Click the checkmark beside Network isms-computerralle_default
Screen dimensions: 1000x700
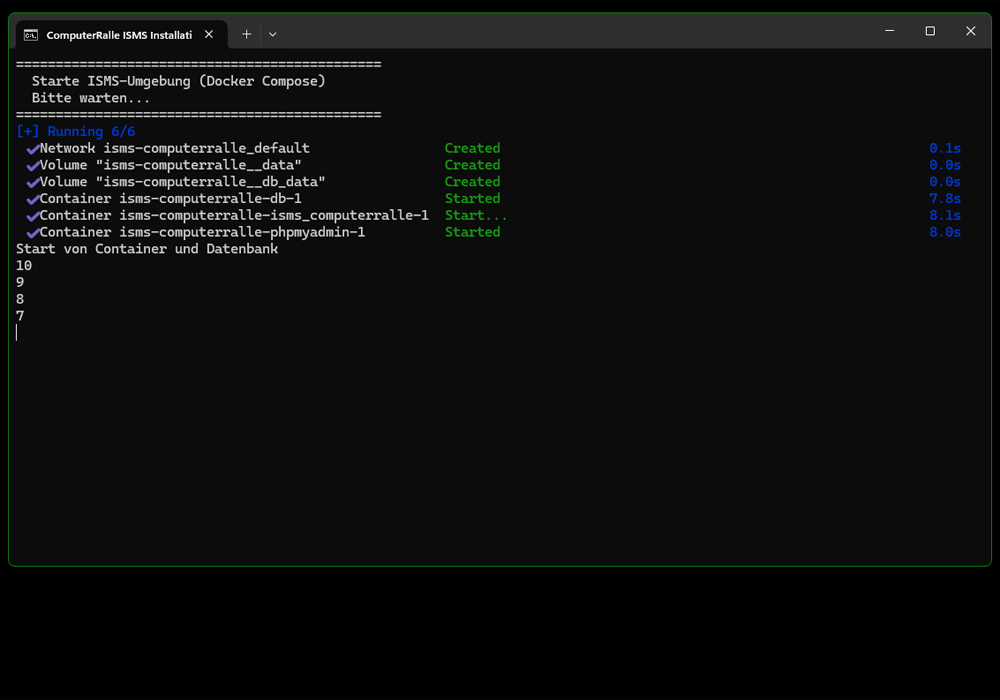click(x=33, y=147)
